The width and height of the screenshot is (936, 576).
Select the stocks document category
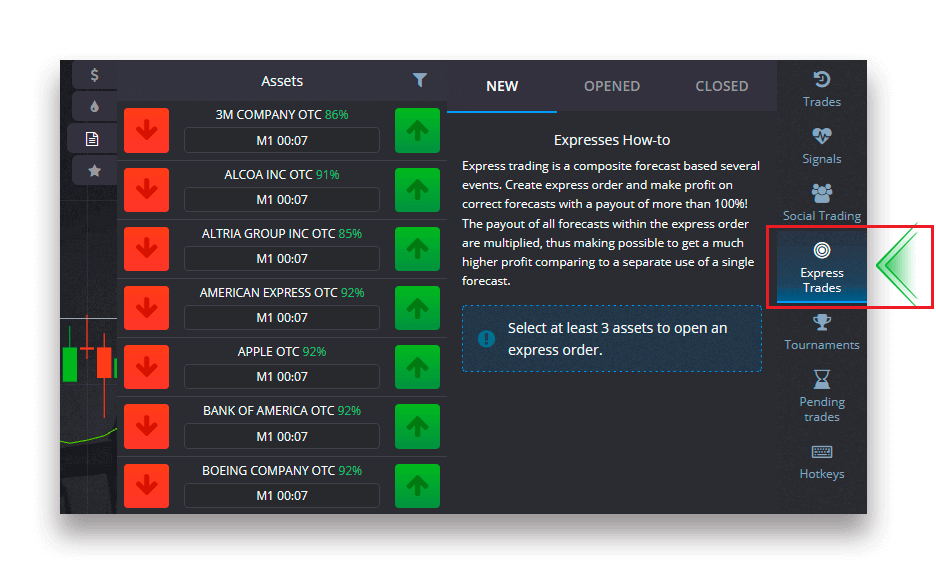point(94,138)
